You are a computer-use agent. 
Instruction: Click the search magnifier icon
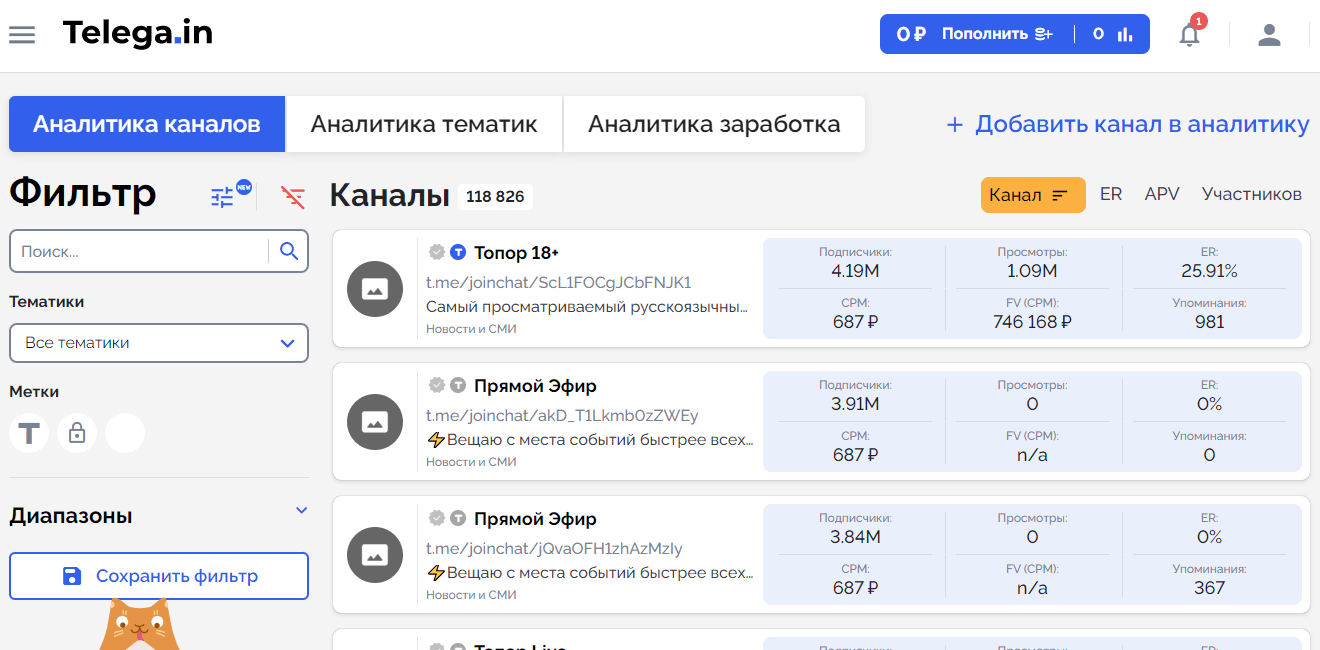(x=288, y=251)
